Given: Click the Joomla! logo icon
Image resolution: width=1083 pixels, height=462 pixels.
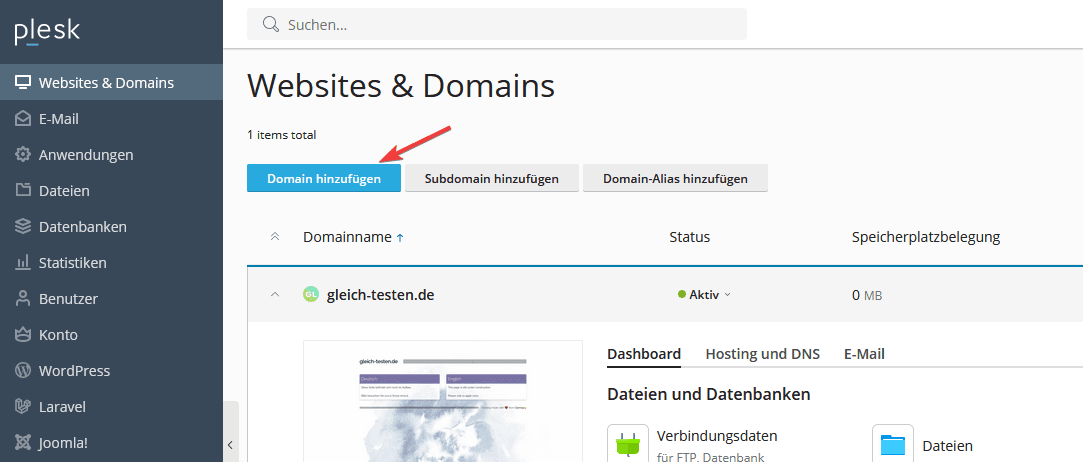Looking at the screenshot, I should click(23, 442).
